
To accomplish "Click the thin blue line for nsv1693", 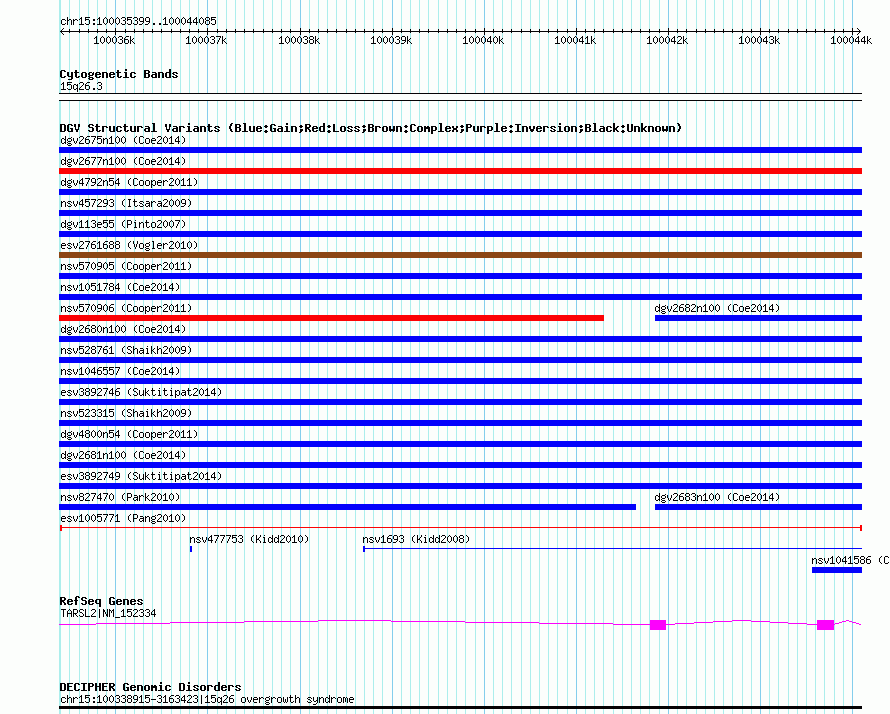I will click(612, 549).
